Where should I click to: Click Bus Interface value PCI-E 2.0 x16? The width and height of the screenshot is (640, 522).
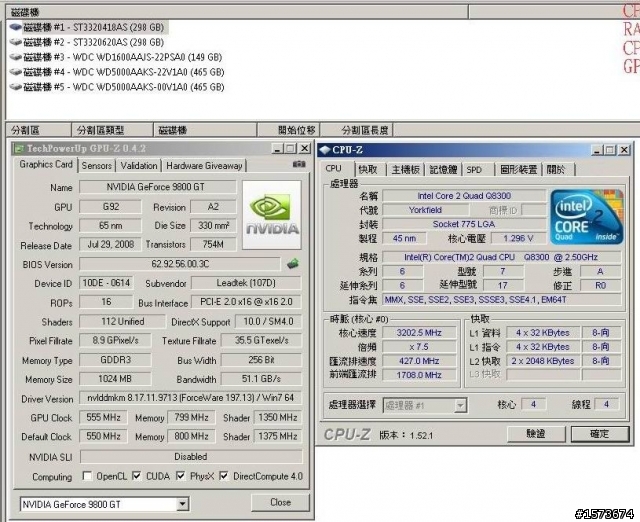tap(246, 302)
